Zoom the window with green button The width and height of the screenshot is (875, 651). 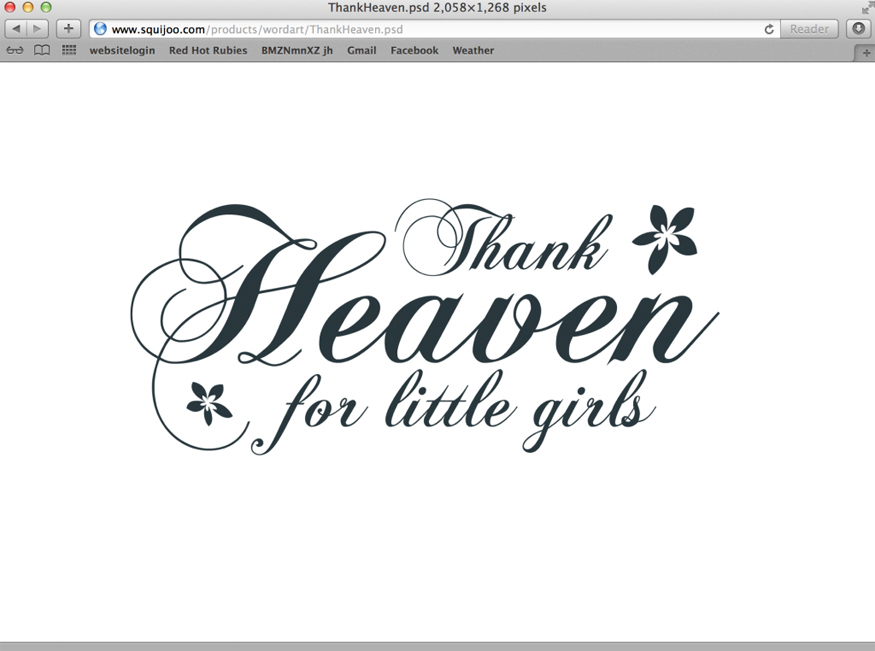(46, 7)
